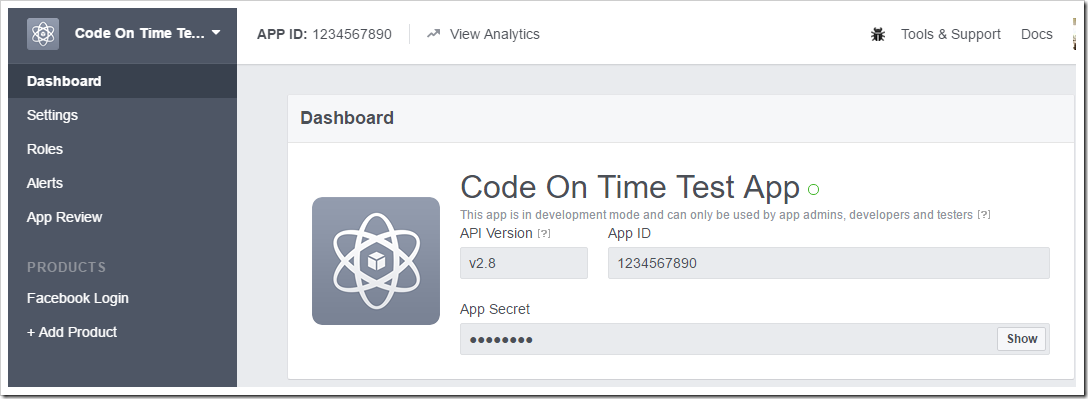The width and height of the screenshot is (1088, 399).
Task: Click the bug icon beside Tools & Support
Action: (878, 34)
